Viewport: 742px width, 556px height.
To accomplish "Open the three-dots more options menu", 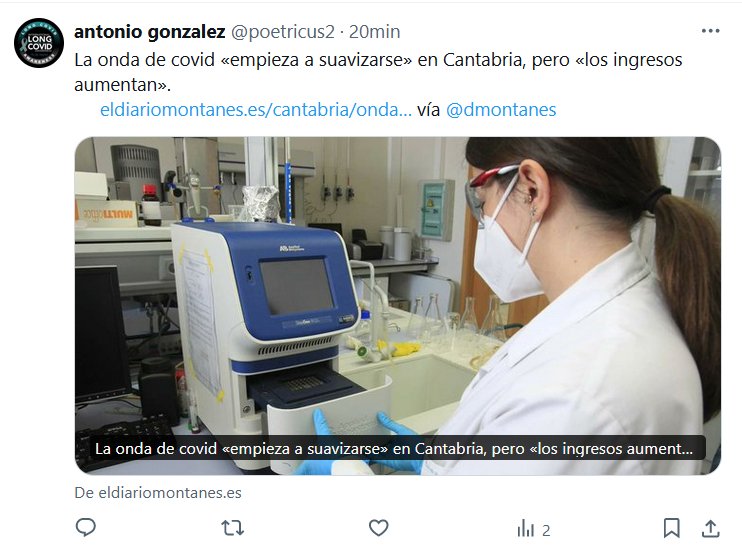I will click(710, 31).
